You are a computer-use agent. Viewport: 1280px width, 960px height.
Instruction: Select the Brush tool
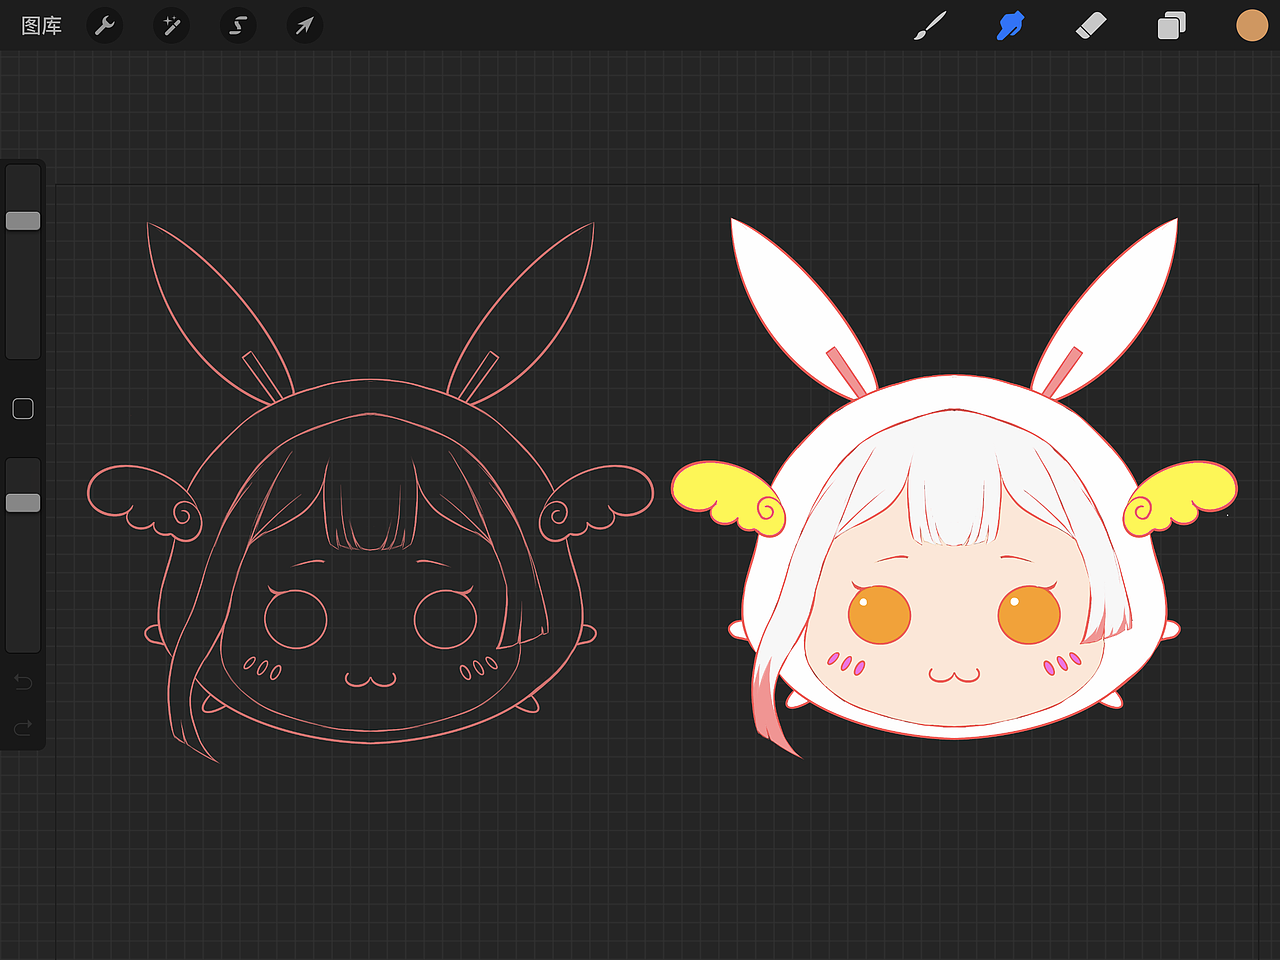coord(930,26)
